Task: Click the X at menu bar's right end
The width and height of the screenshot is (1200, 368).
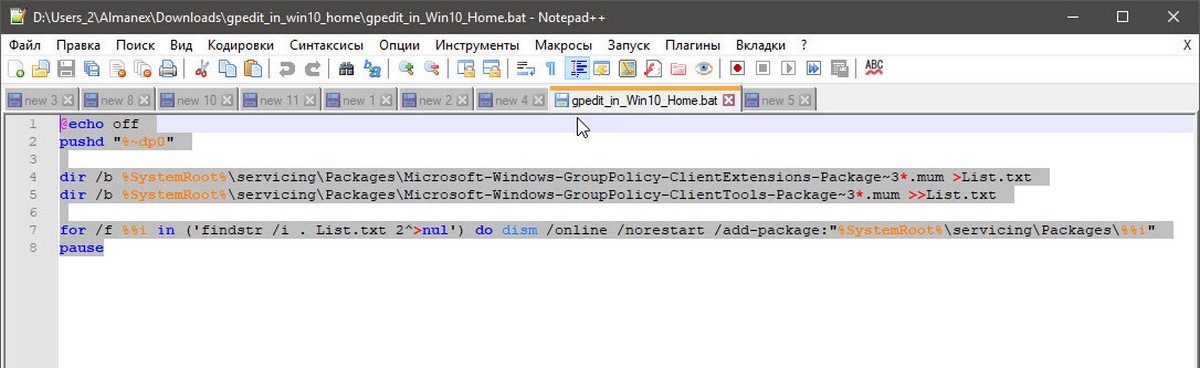Action: point(1187,45)
